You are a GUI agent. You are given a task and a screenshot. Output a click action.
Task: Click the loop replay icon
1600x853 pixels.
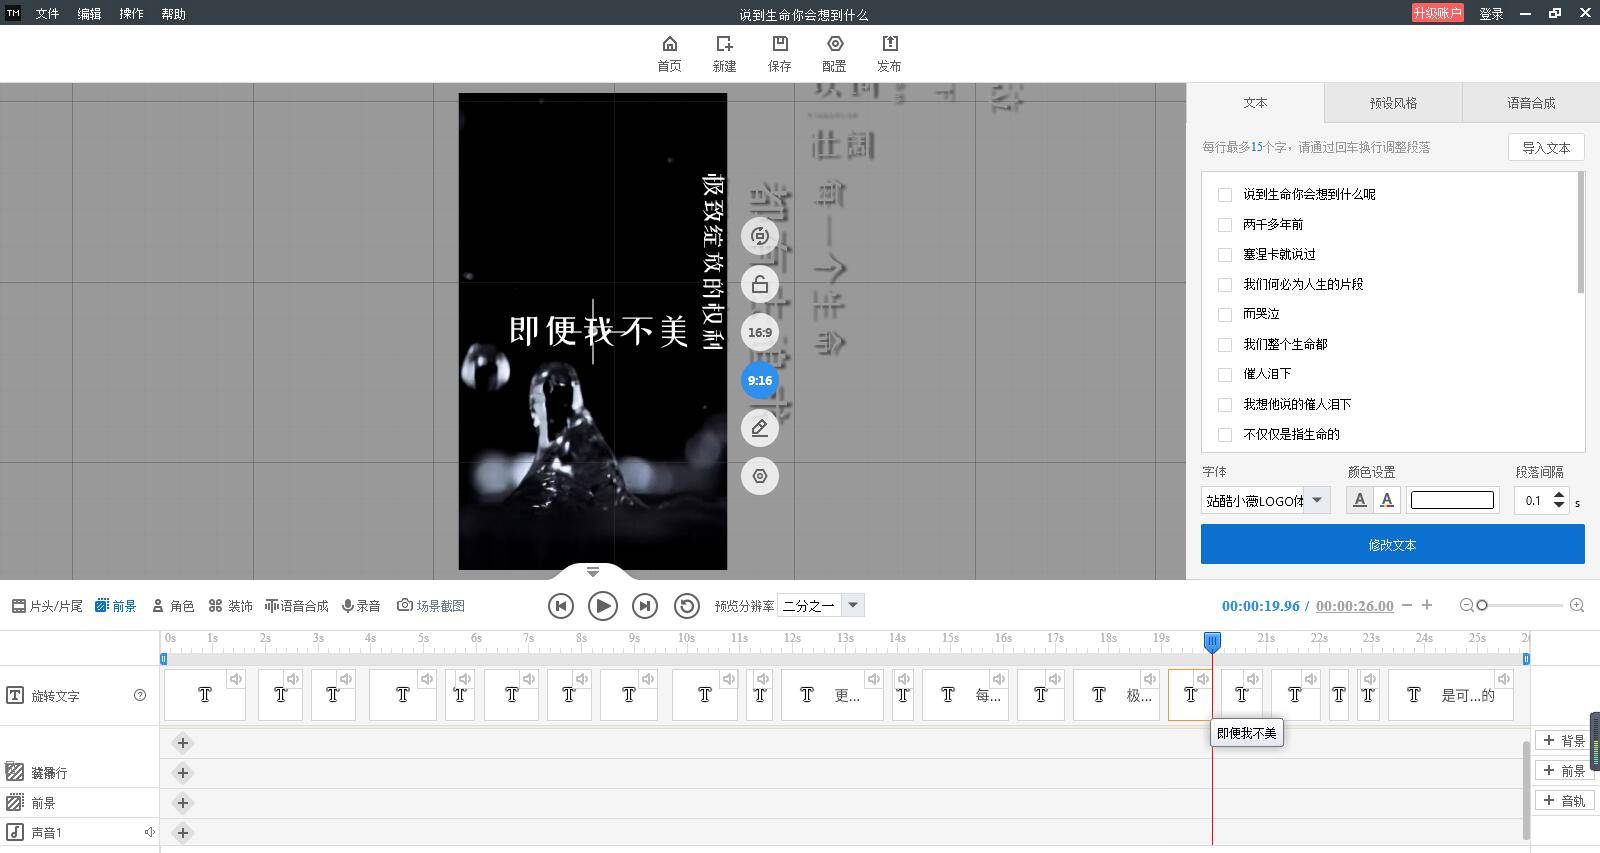point(686,606)
